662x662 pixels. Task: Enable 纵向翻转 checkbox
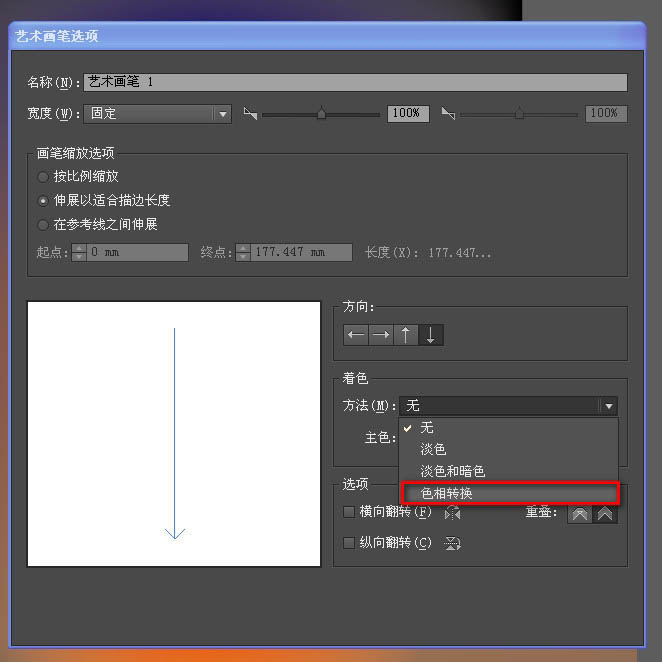[349, 543]
